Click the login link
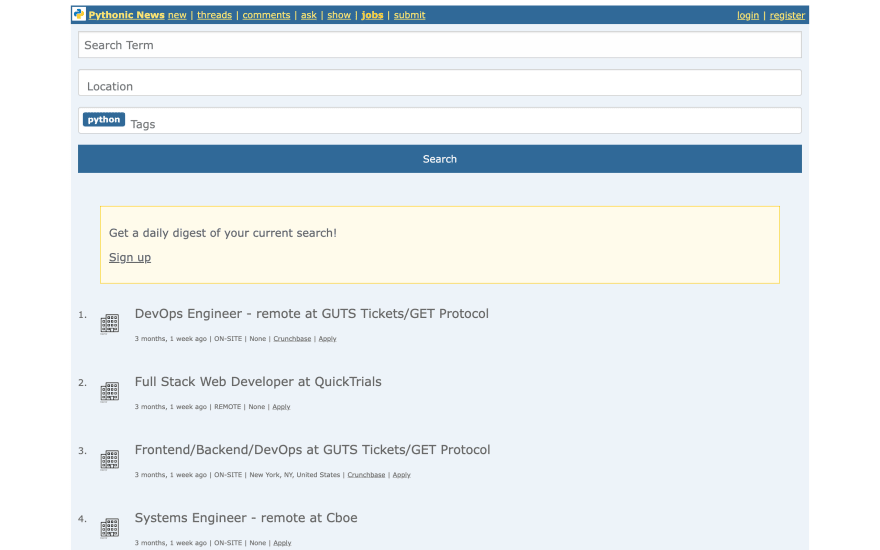This screenshot has height=550, width=880. pyautogui.click(x=748, y=15)
